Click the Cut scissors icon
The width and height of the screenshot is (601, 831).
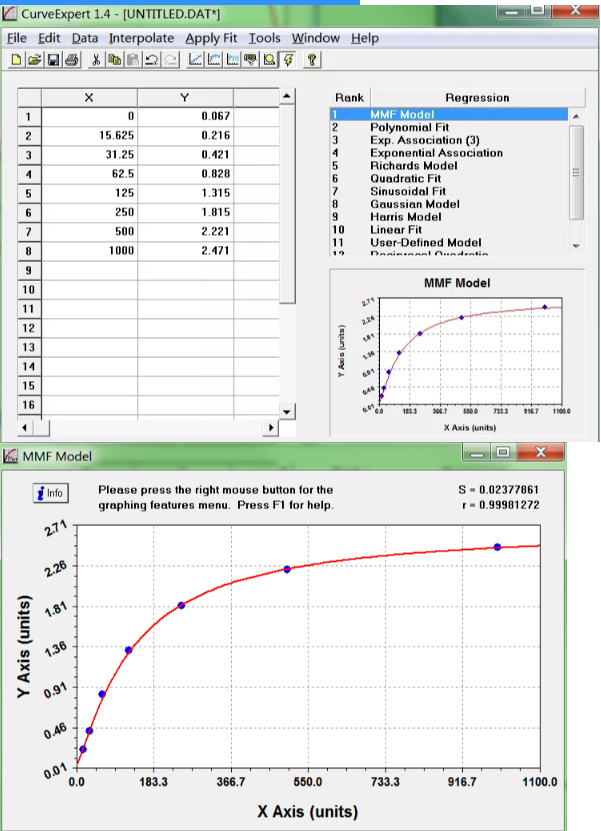95,60
